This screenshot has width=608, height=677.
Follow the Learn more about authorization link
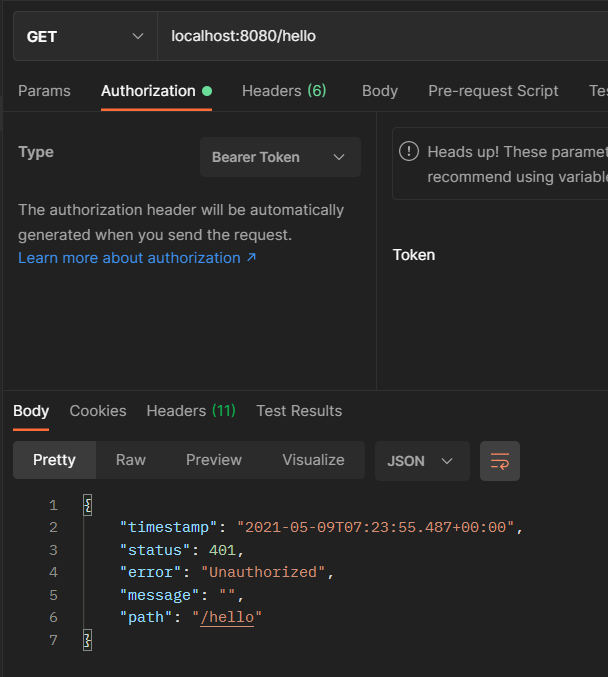[x=137, y=258]
